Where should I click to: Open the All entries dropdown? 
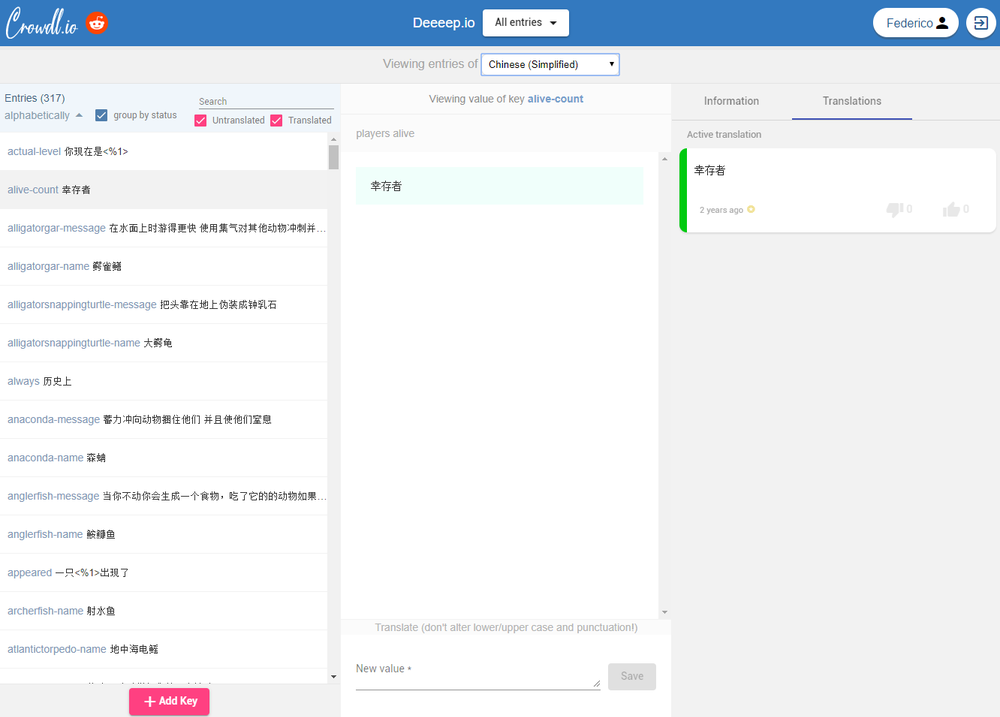coord(525,22)
